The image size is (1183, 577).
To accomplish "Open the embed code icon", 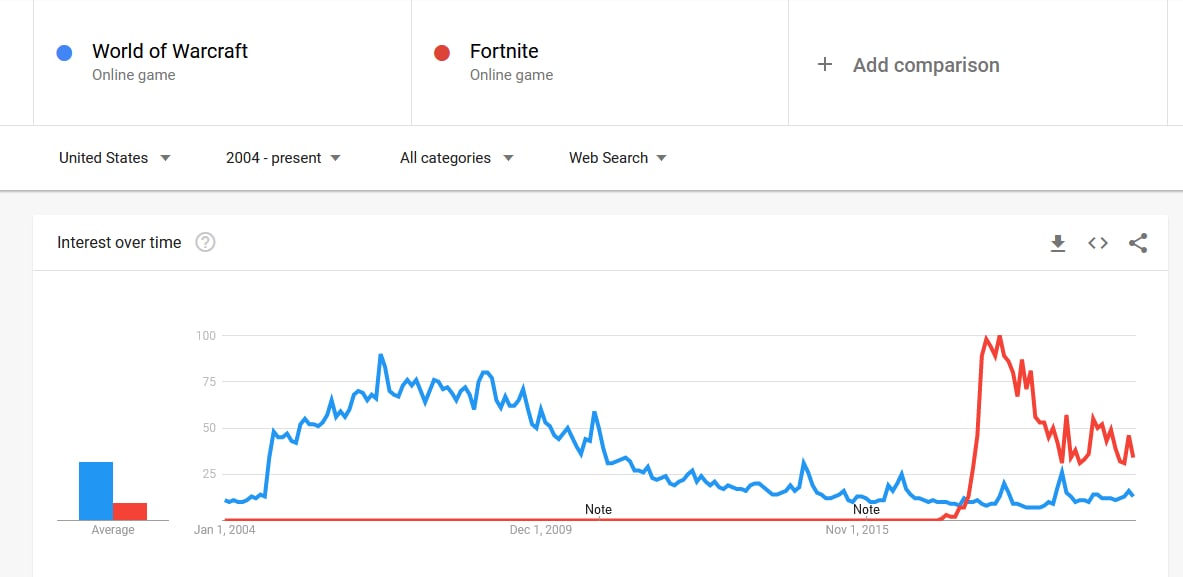I will [1098, 243].
